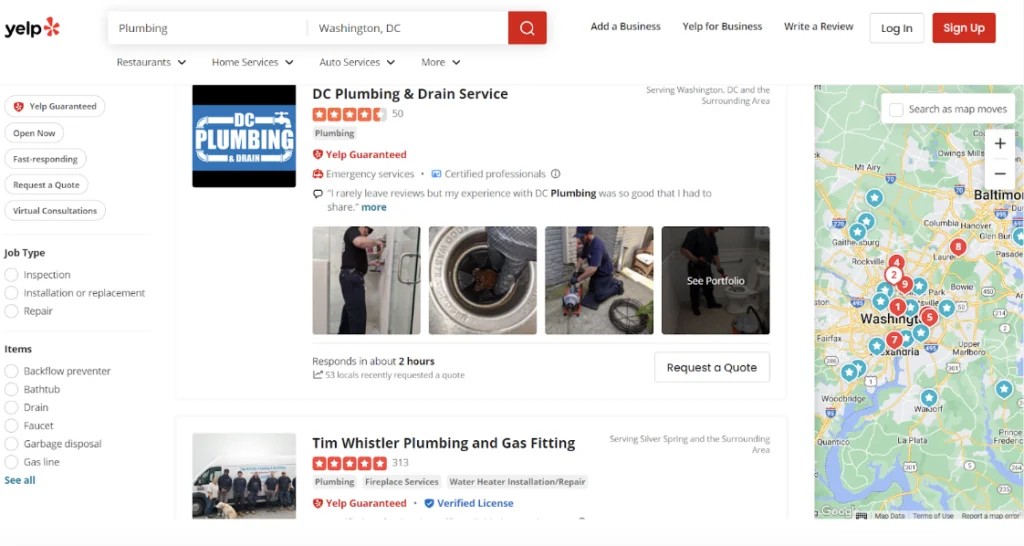Click the red map pin numbered 1
The height and width of the screenshot is (546, 1024).
pyautogui.click(x=898, y=306)
